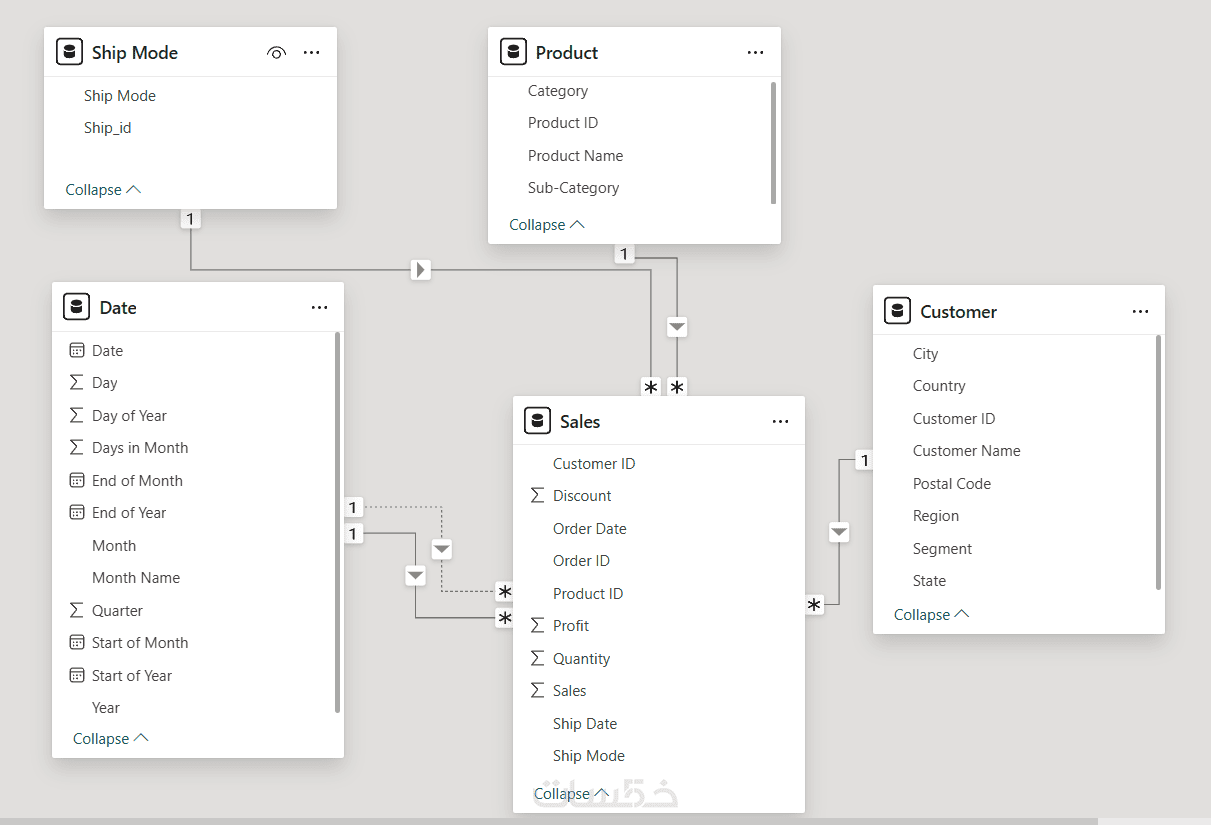Select Customer Name field in Customer table

click(966, 451)
